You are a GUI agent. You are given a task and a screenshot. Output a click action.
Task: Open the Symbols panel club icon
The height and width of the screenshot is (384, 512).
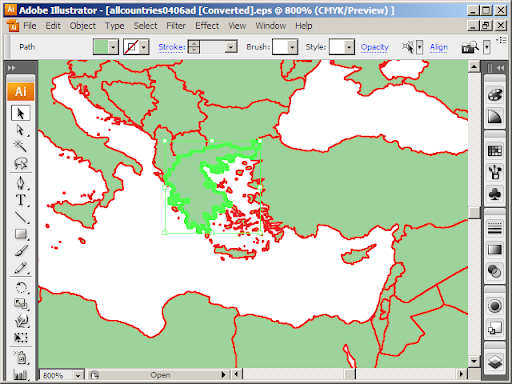495,193
